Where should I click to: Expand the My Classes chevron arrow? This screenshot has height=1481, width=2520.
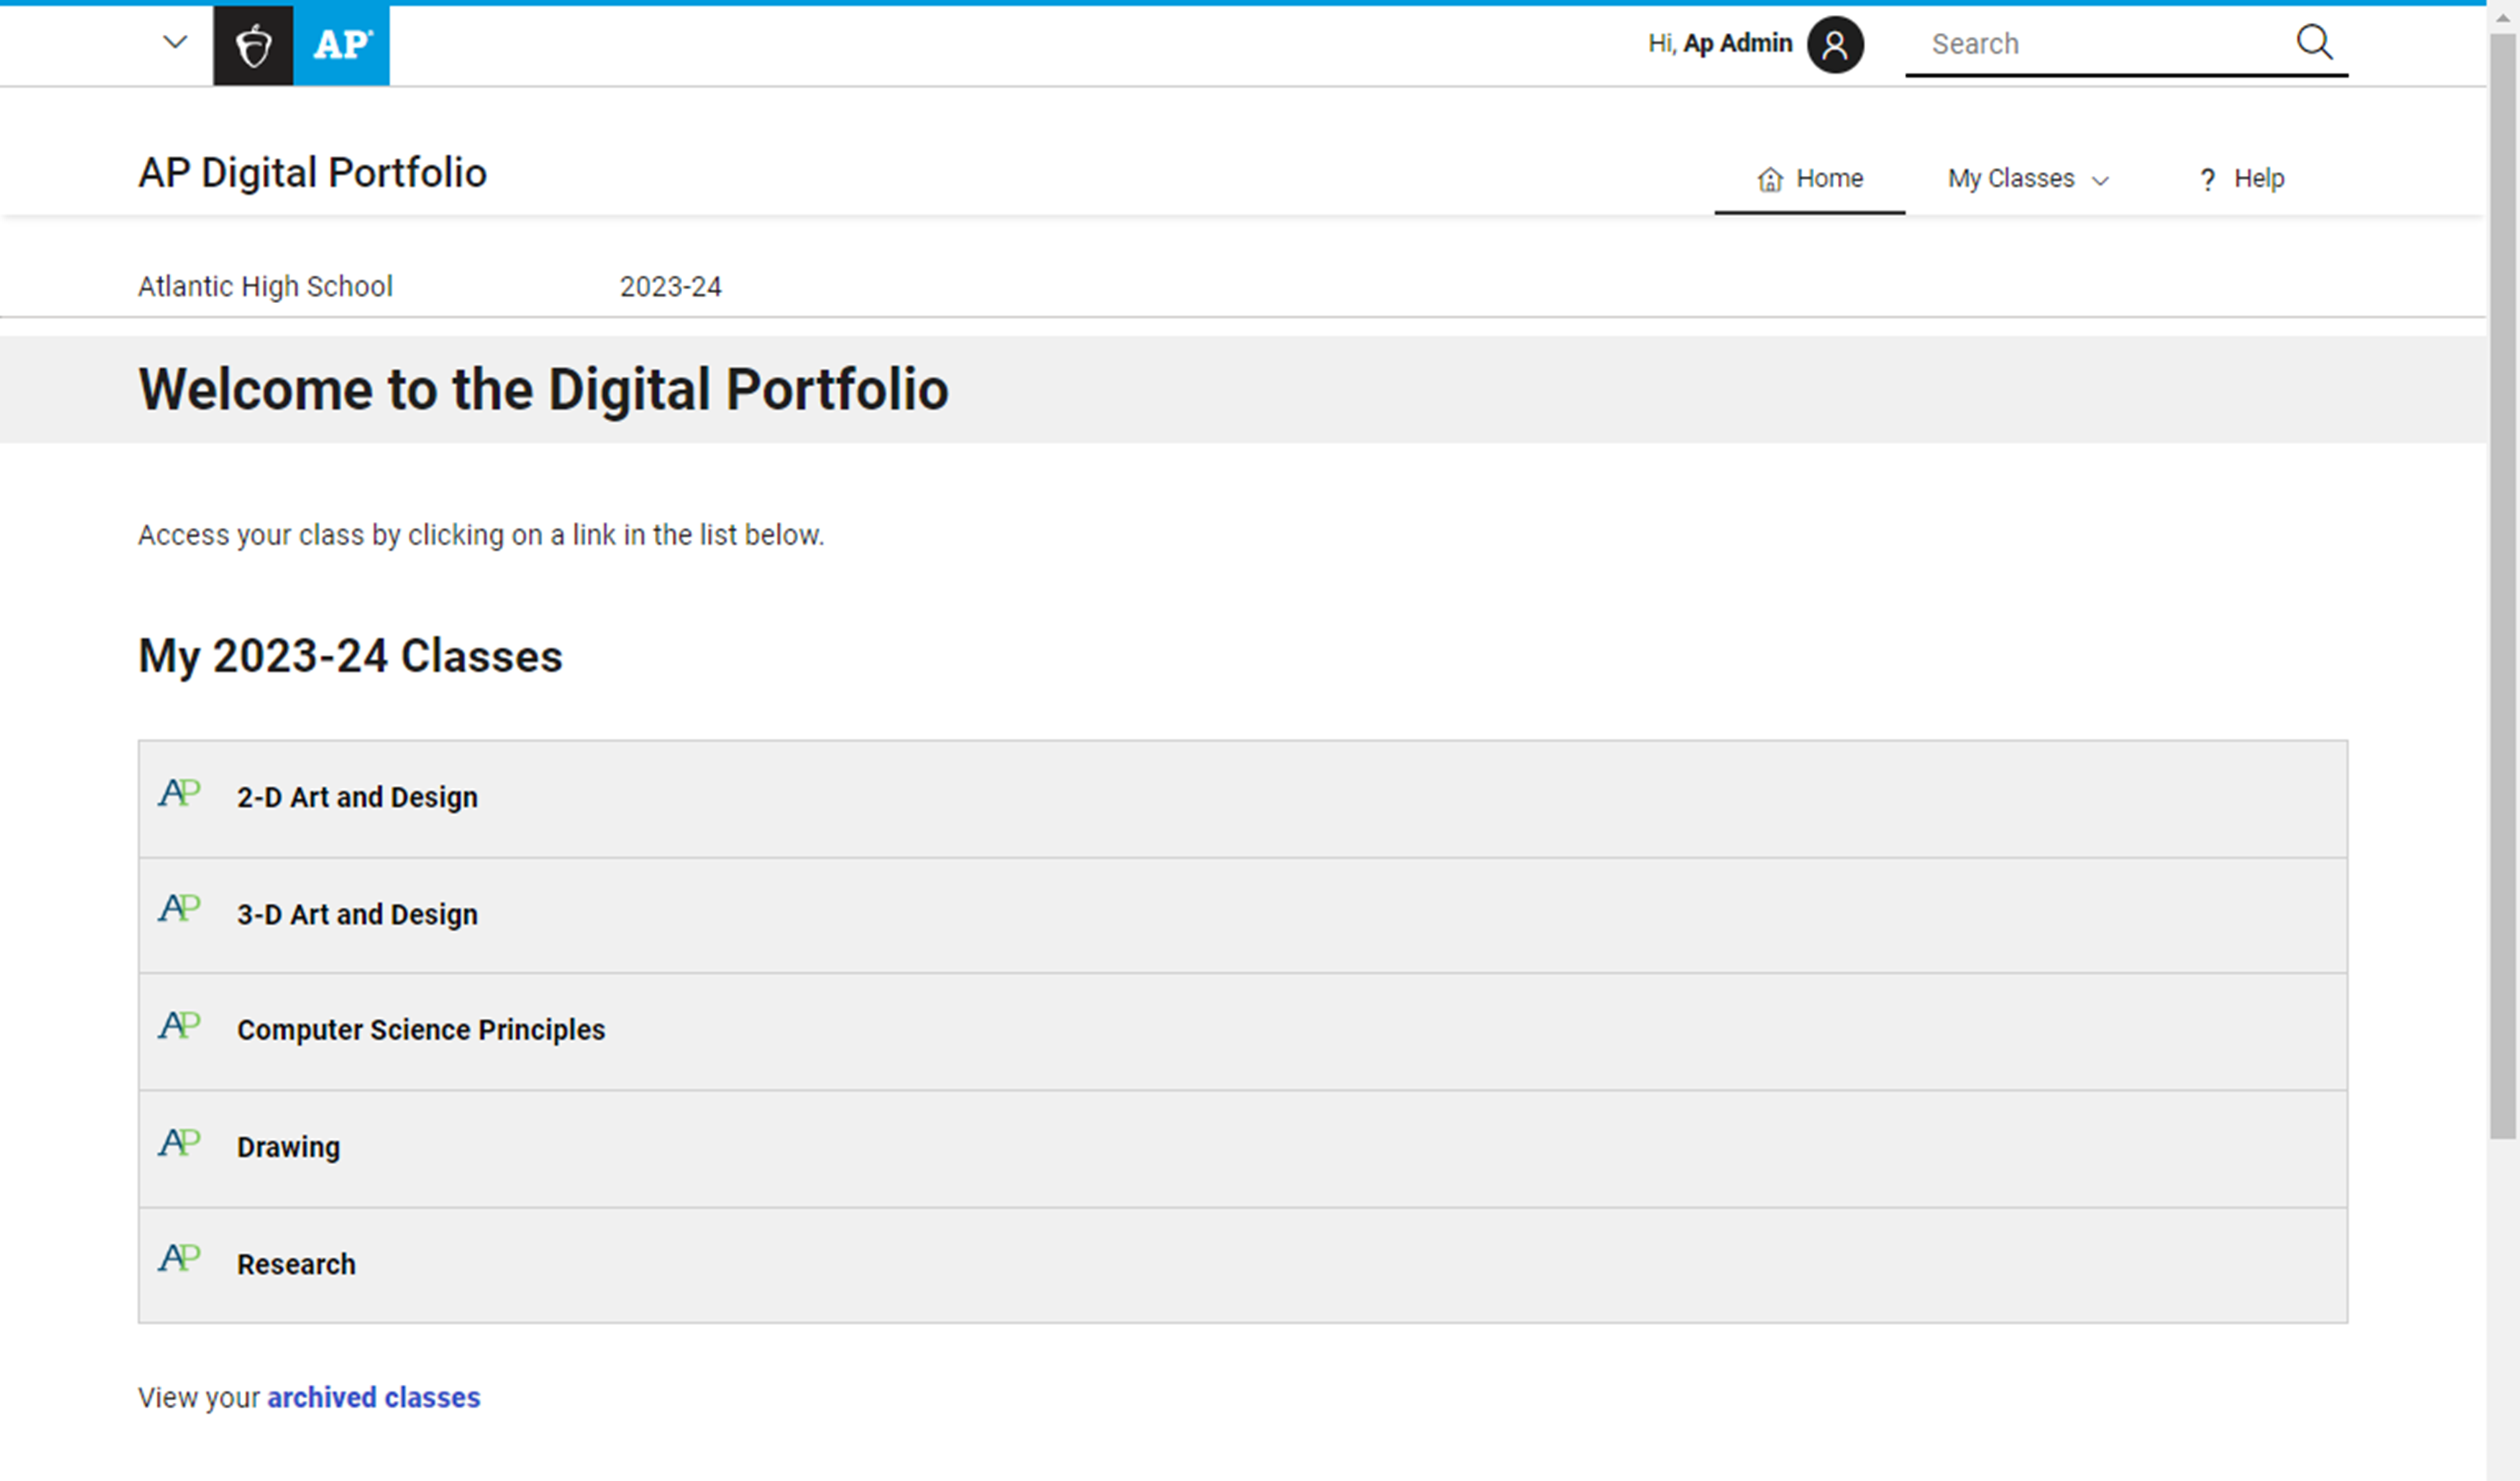(x=2100, y=180)
